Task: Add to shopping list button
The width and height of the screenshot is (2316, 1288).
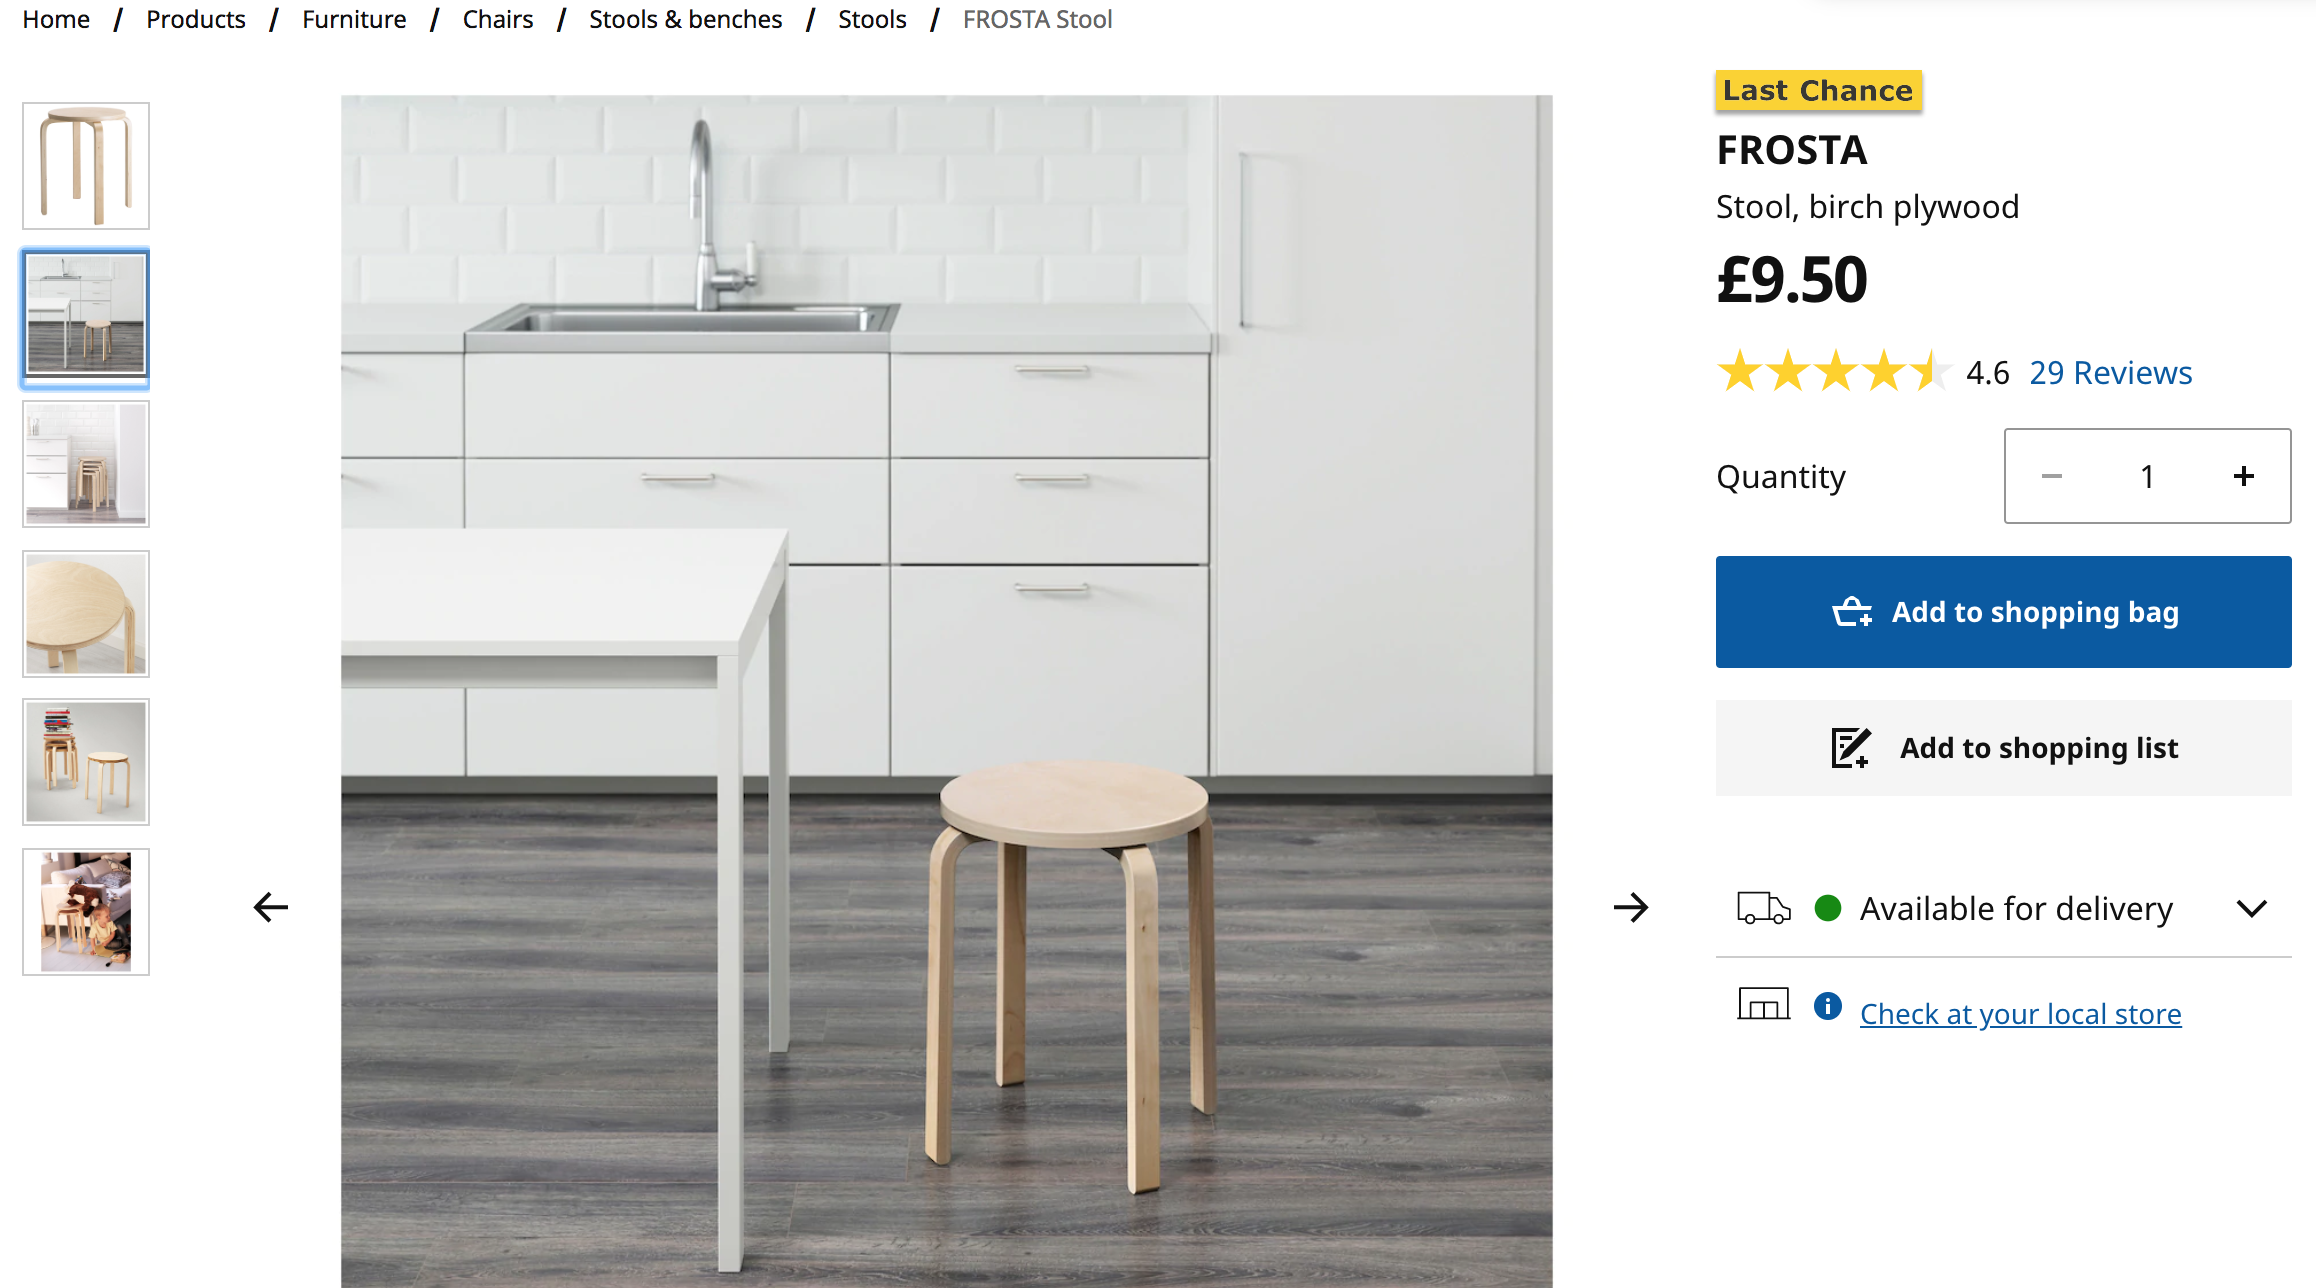Action: pos(2004,748)
